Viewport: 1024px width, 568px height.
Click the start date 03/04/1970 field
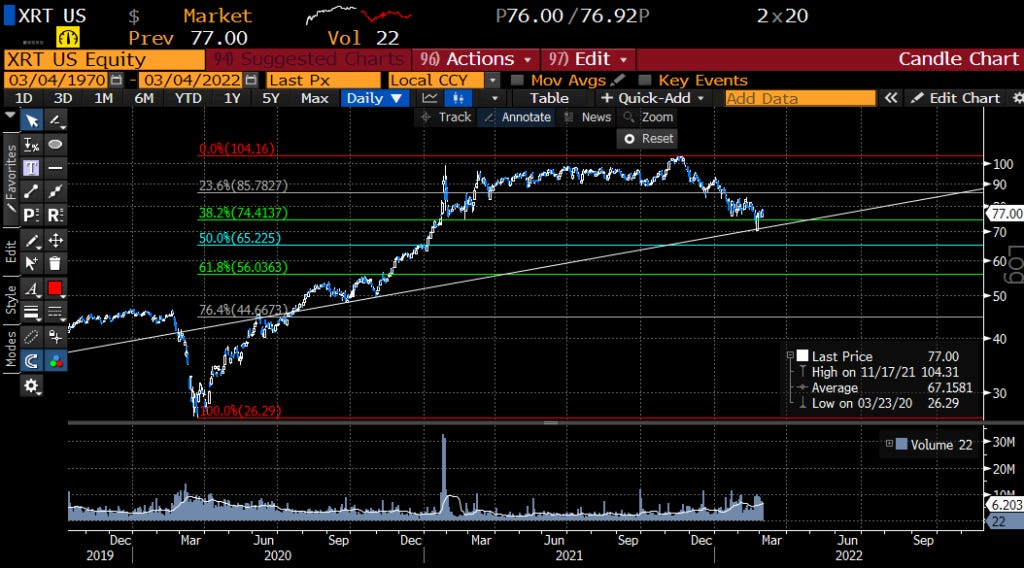coord(57,80)
